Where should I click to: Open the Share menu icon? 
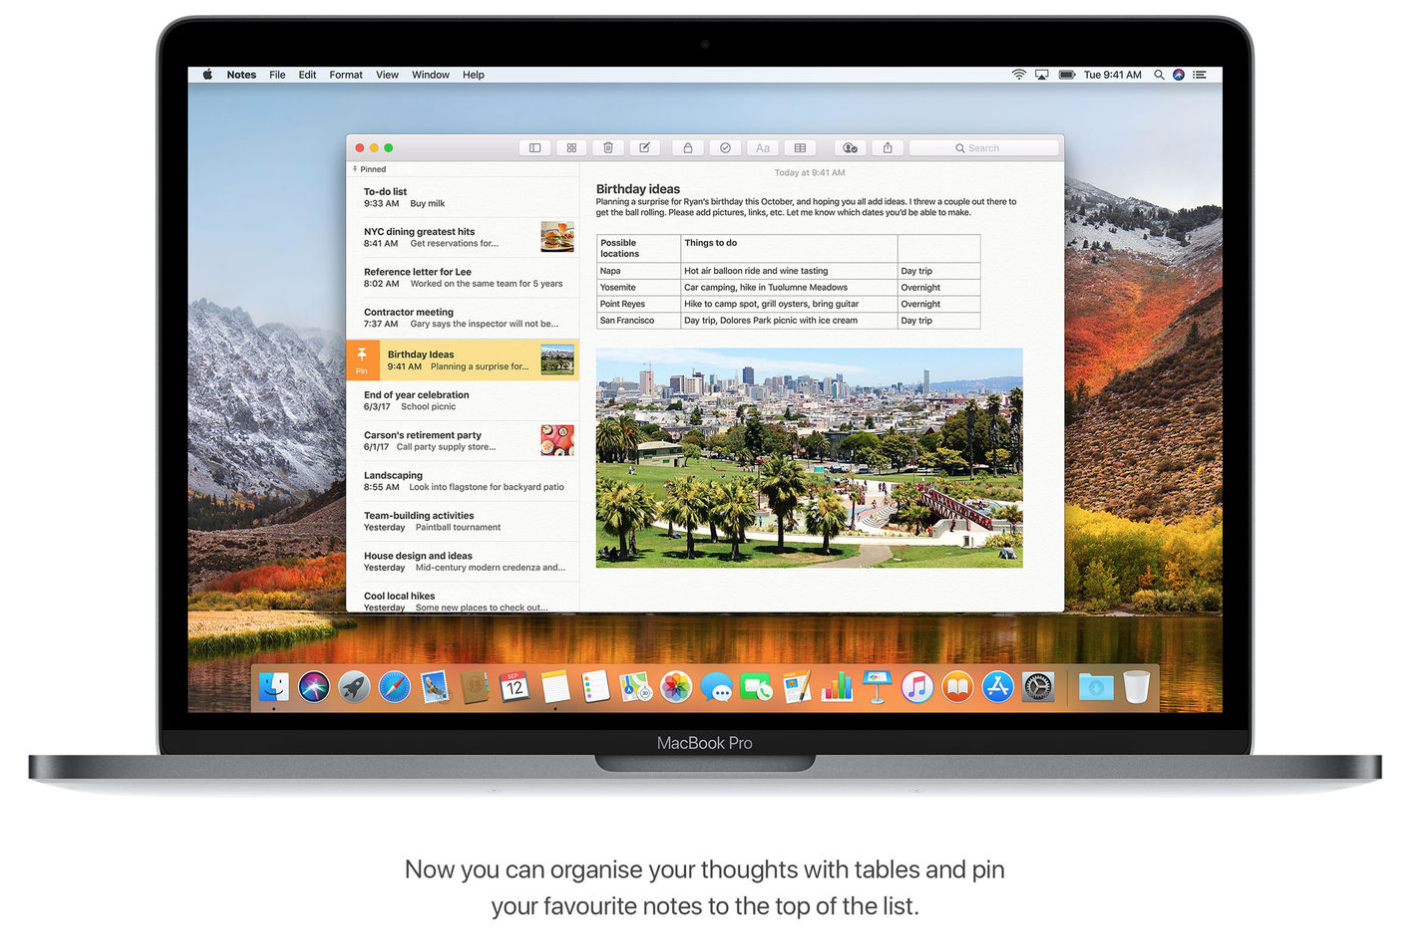[x=886, y=147]
